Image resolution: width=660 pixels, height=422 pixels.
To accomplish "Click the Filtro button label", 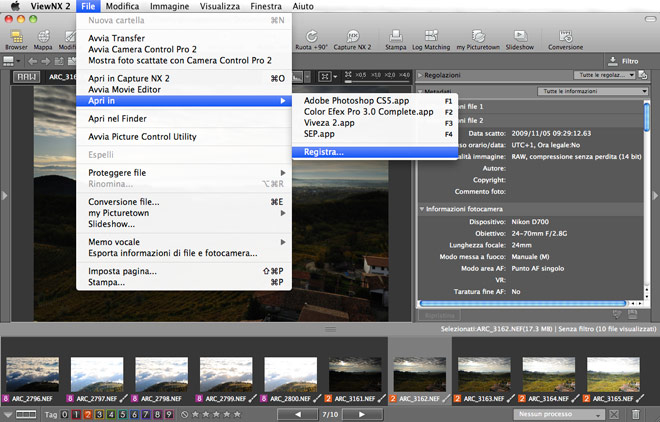I will 630,61.
